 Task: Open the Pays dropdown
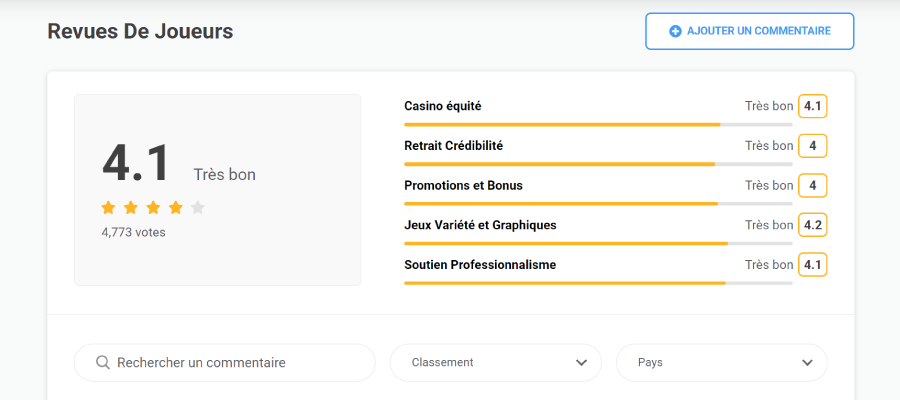click(721, 363)
